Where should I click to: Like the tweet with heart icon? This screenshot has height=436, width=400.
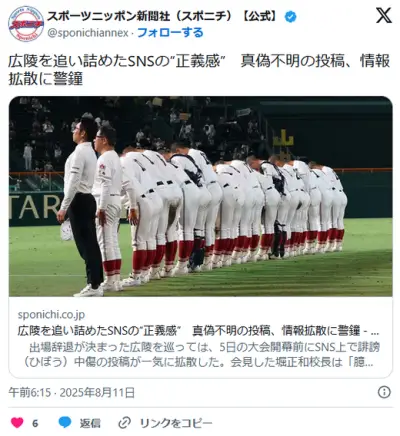[x=17, y=423]
